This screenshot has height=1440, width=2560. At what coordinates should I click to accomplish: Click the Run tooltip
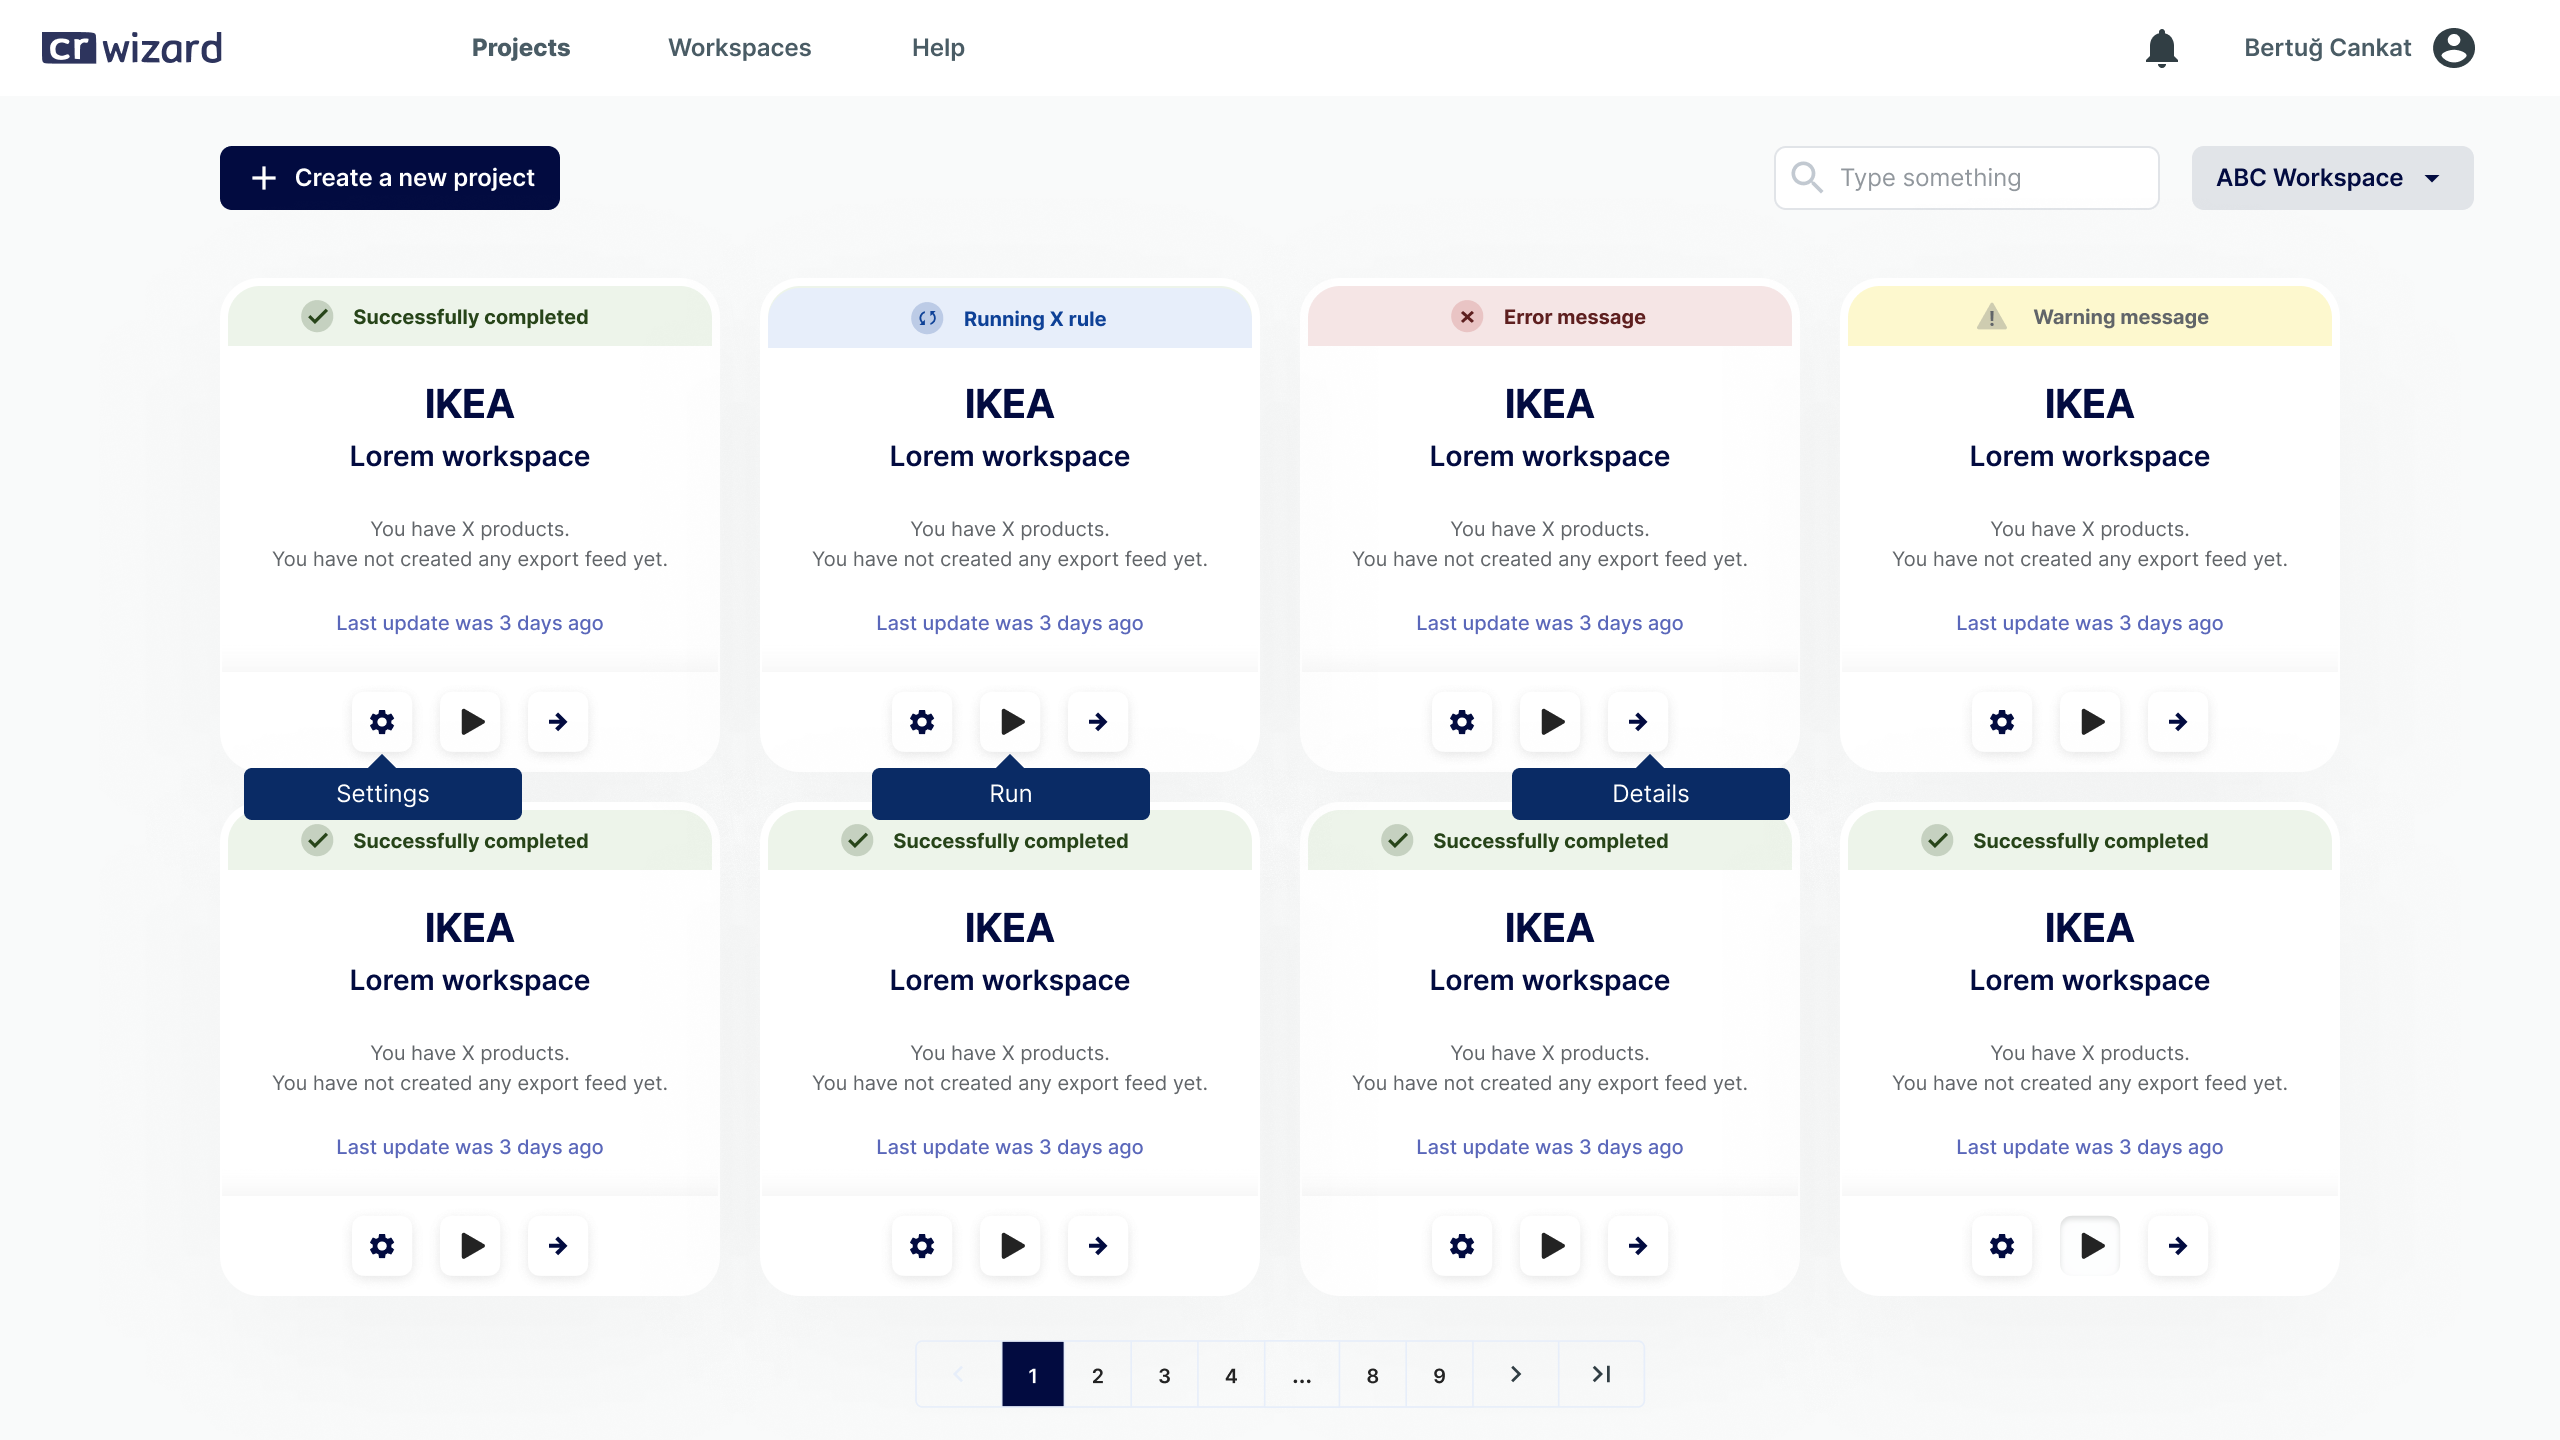(1011, 793)
